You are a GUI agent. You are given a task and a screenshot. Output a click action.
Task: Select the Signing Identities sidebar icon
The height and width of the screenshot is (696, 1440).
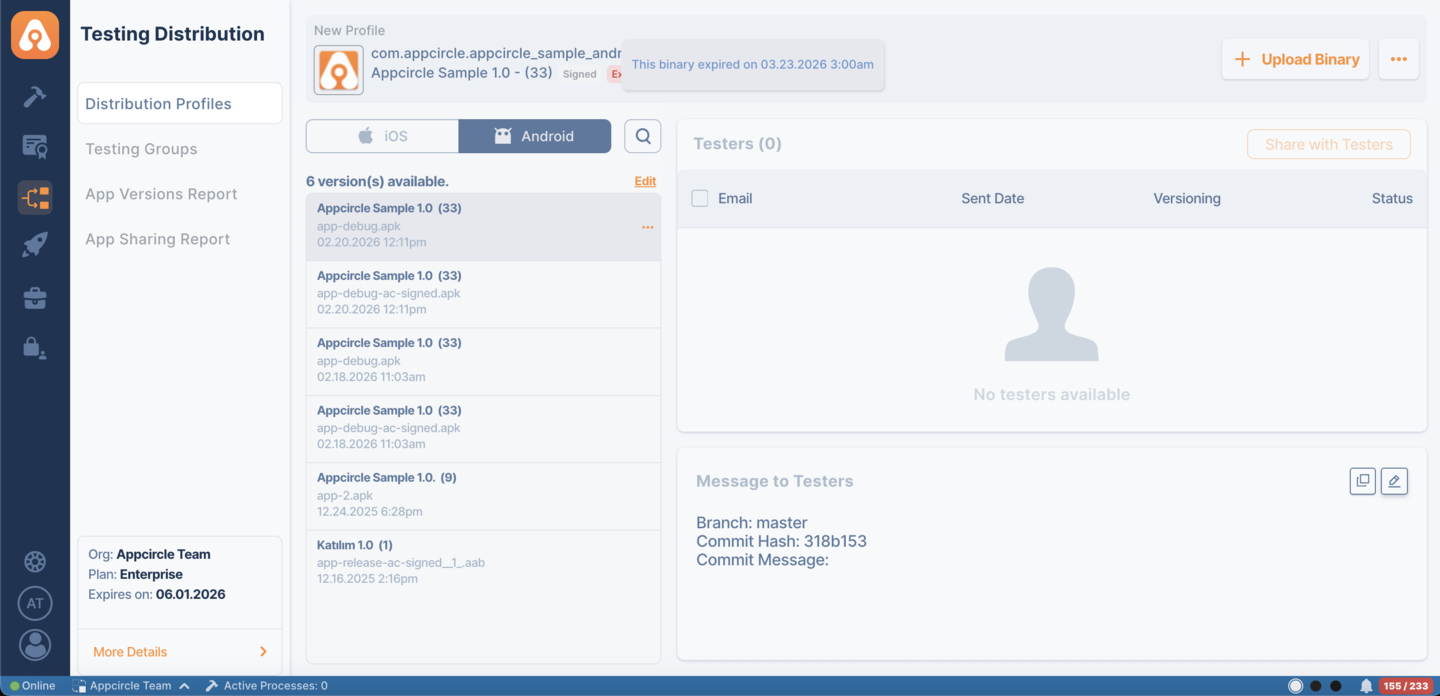click(35, 146)
